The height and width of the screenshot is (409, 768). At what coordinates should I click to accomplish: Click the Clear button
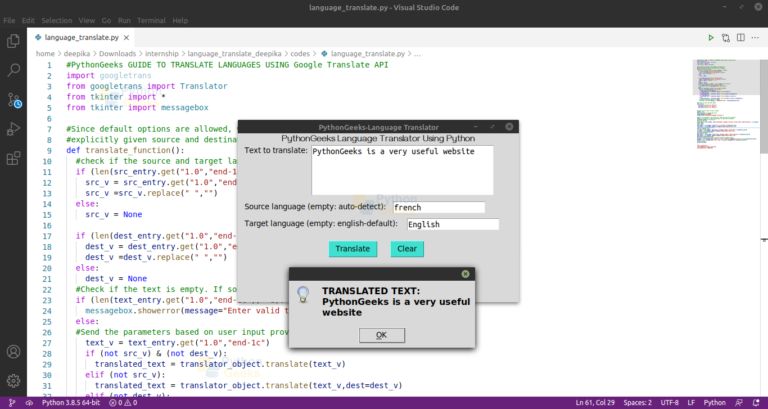point(407,249)
